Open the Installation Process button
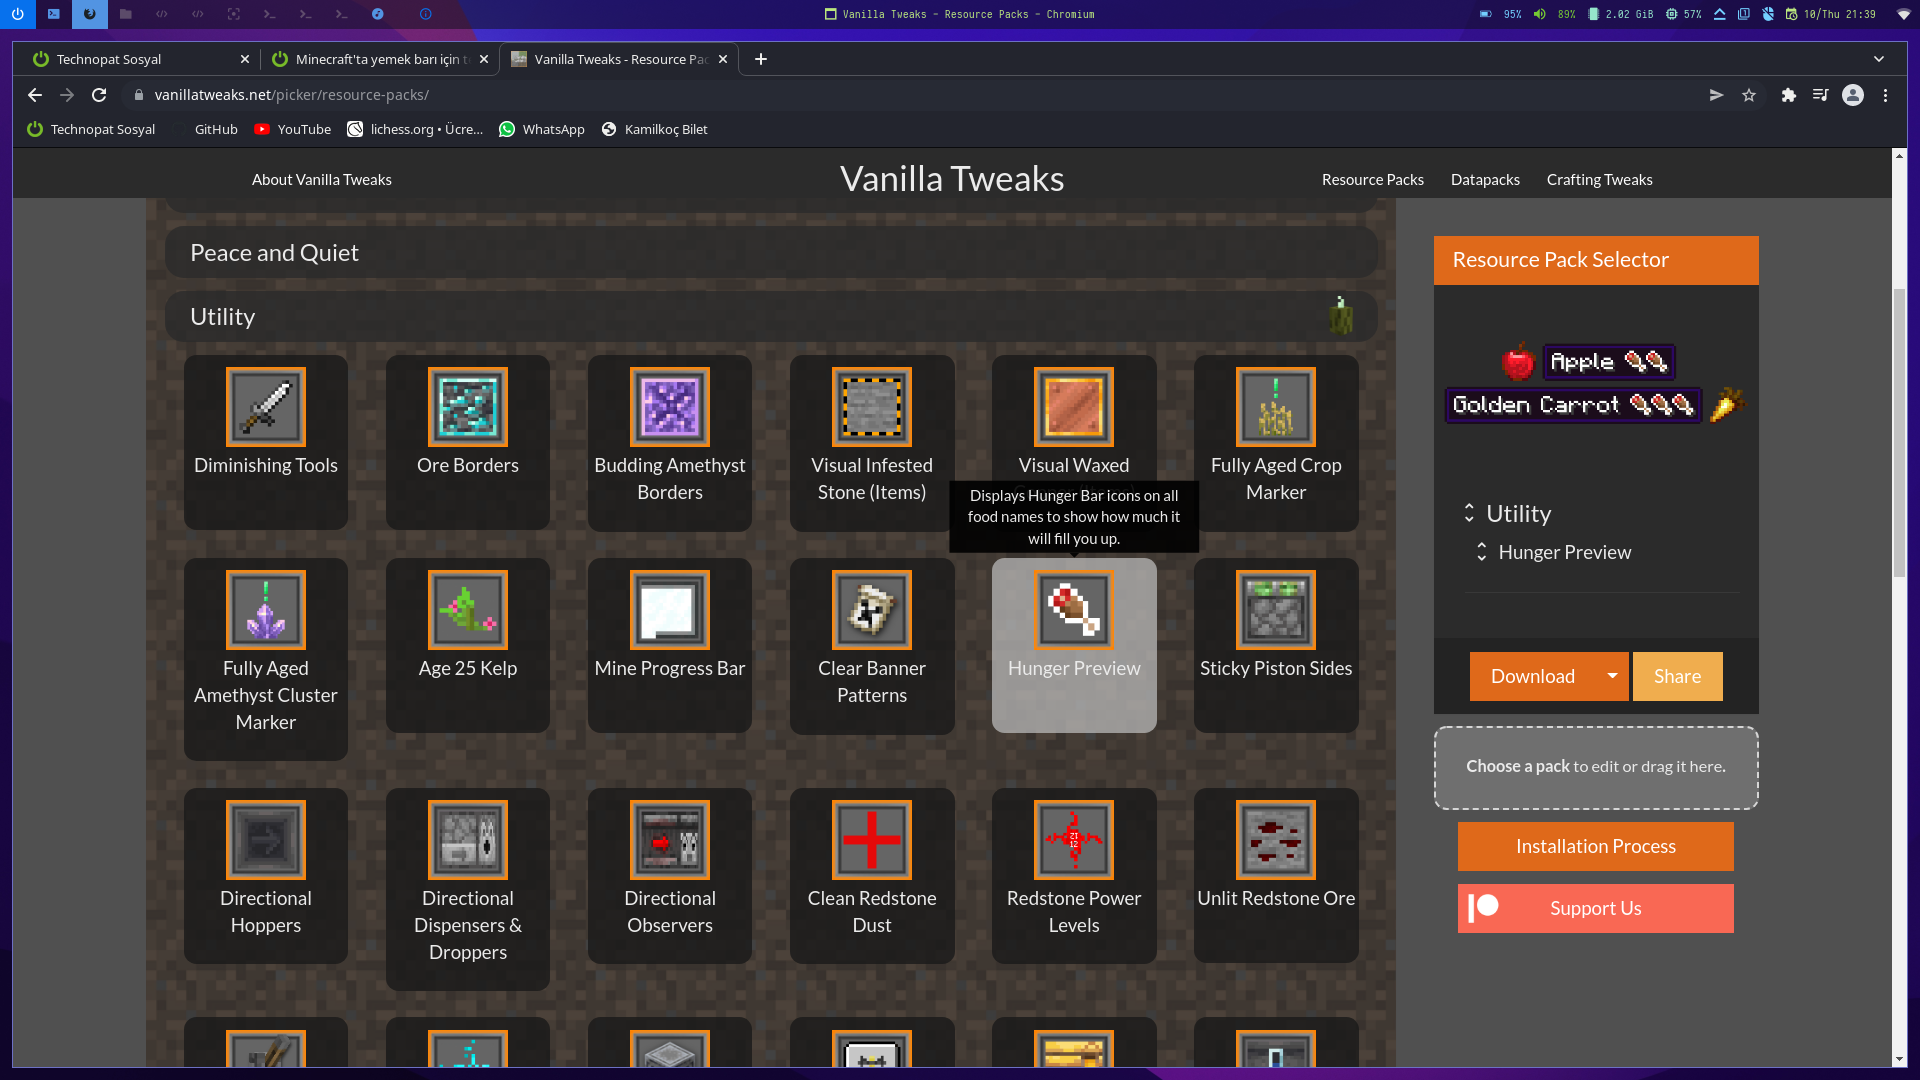The image size is (1920, 1080). pyautogui.click(x=1594, y=846)
